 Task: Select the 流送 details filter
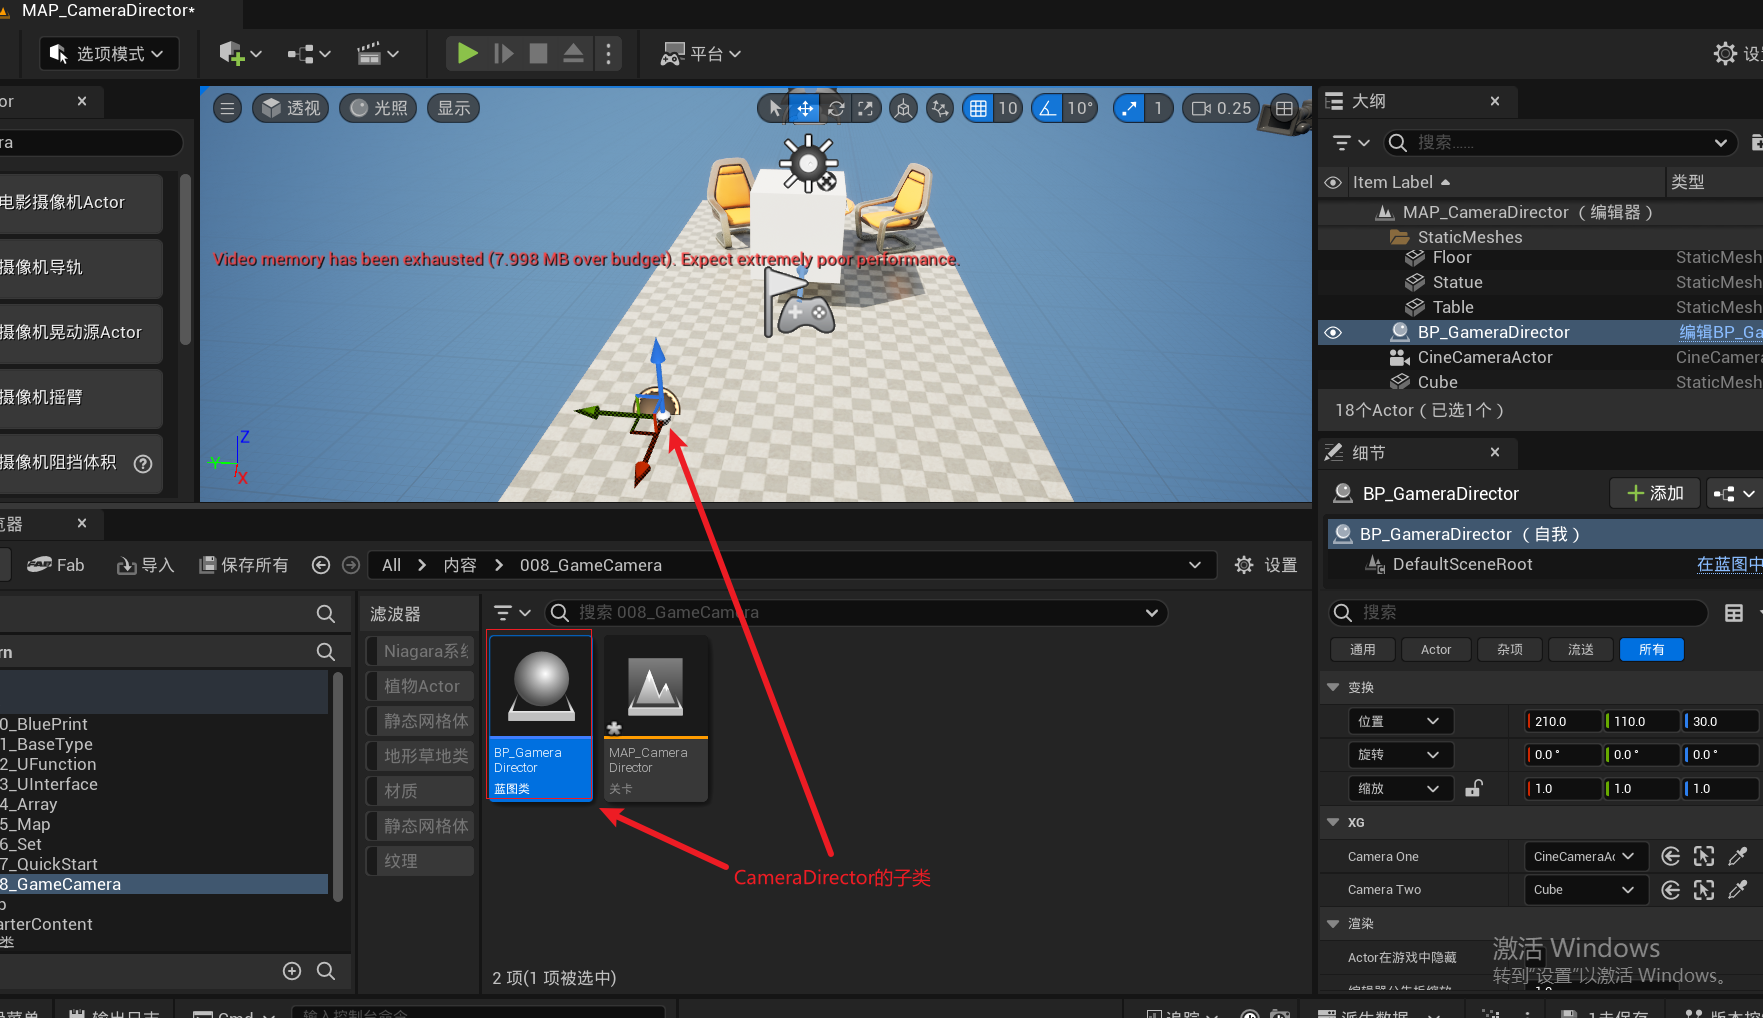(1581, 650)
